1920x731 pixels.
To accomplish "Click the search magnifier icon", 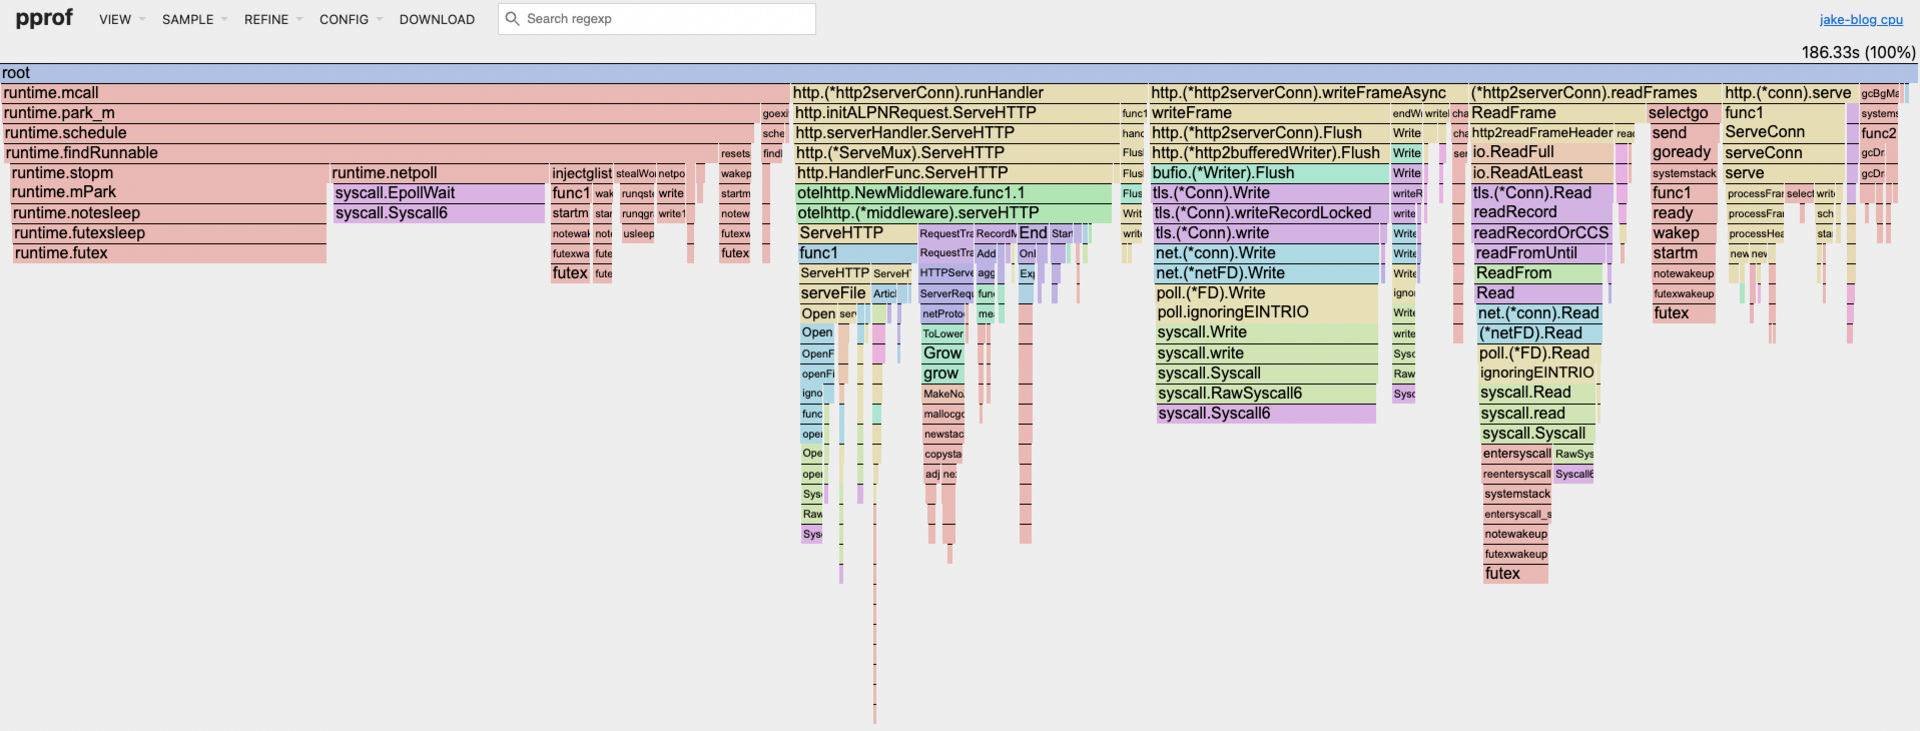I will (512, 19).
